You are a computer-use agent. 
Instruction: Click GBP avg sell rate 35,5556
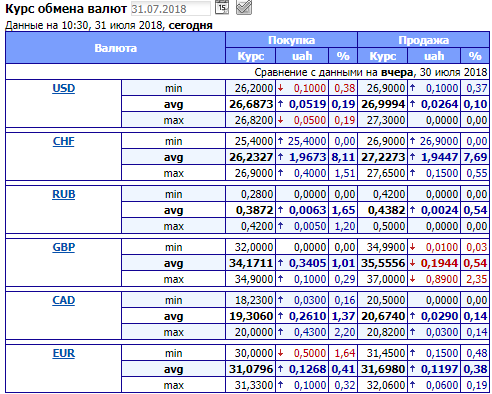383,263
